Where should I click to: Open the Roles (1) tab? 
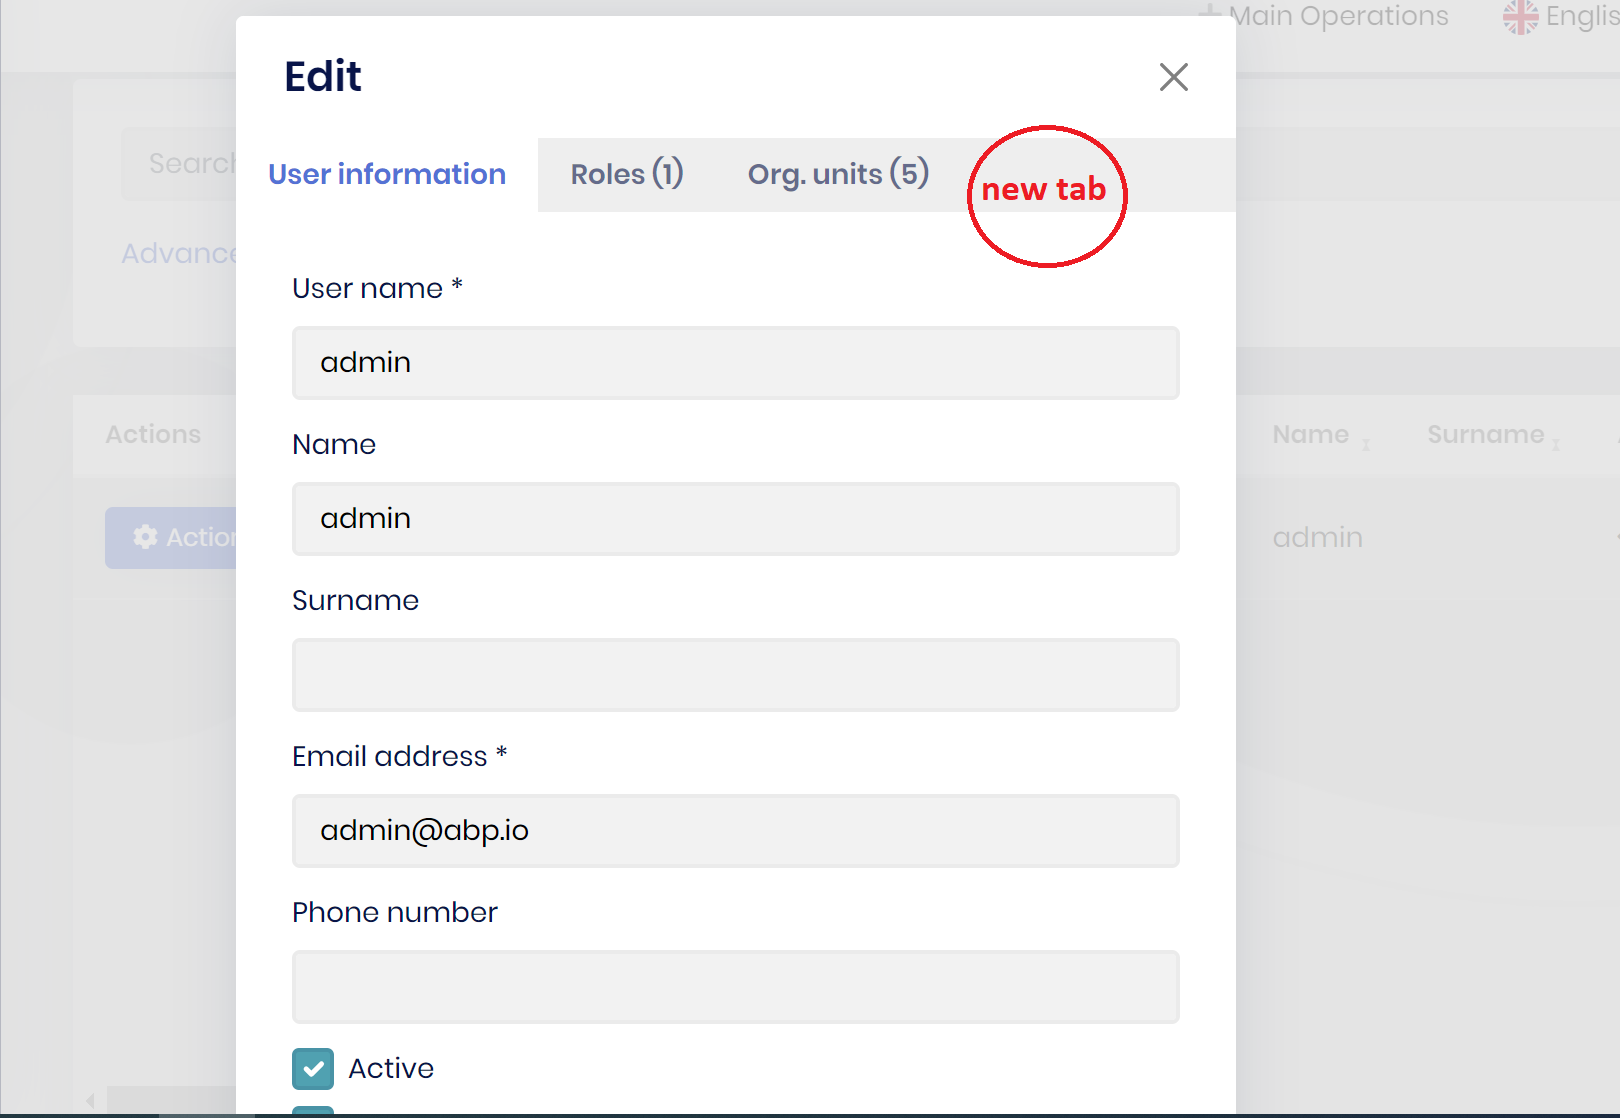pos(627,175)
